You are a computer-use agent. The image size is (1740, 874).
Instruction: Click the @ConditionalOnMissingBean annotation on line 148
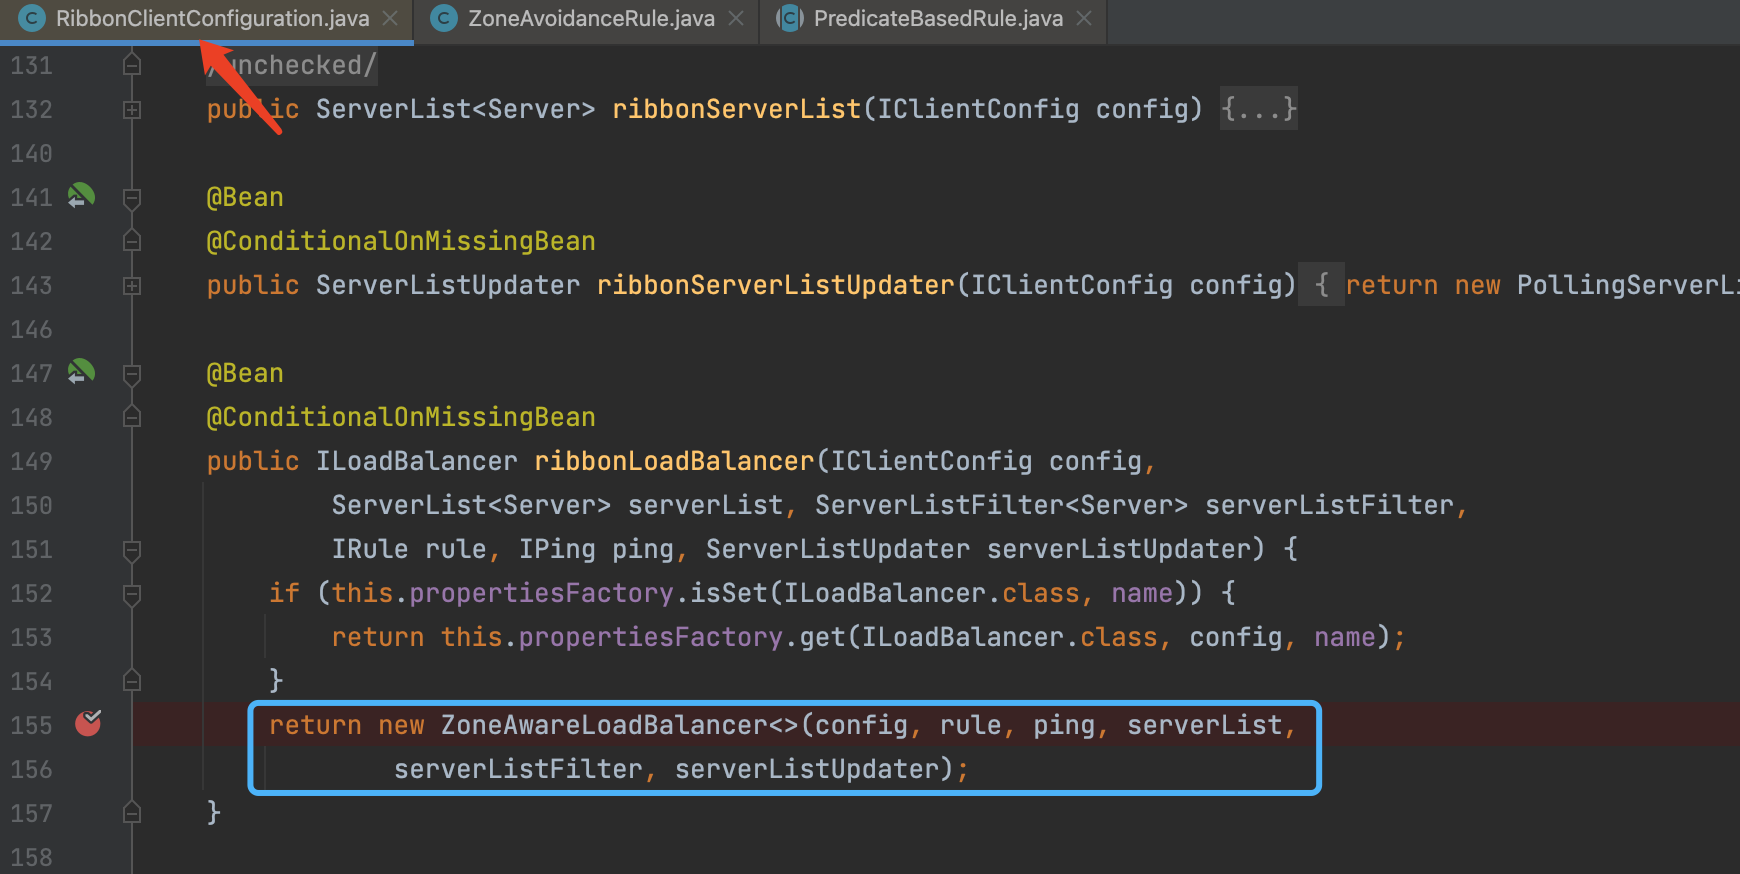401,417
